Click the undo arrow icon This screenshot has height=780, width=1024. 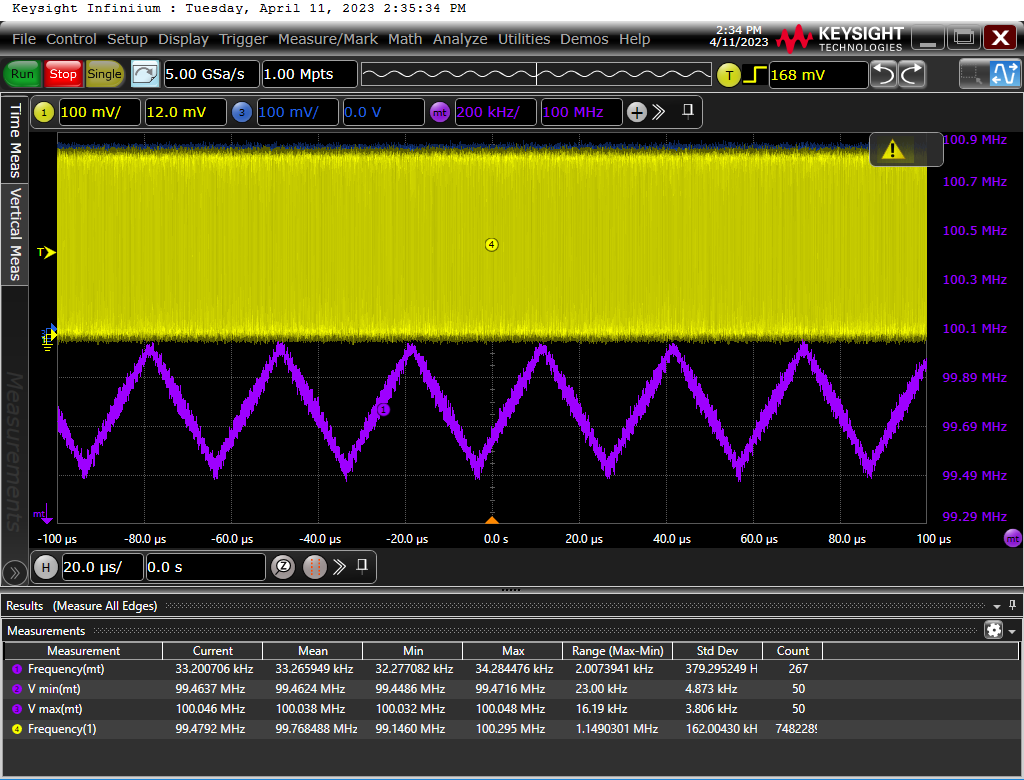tap(884, 74)
